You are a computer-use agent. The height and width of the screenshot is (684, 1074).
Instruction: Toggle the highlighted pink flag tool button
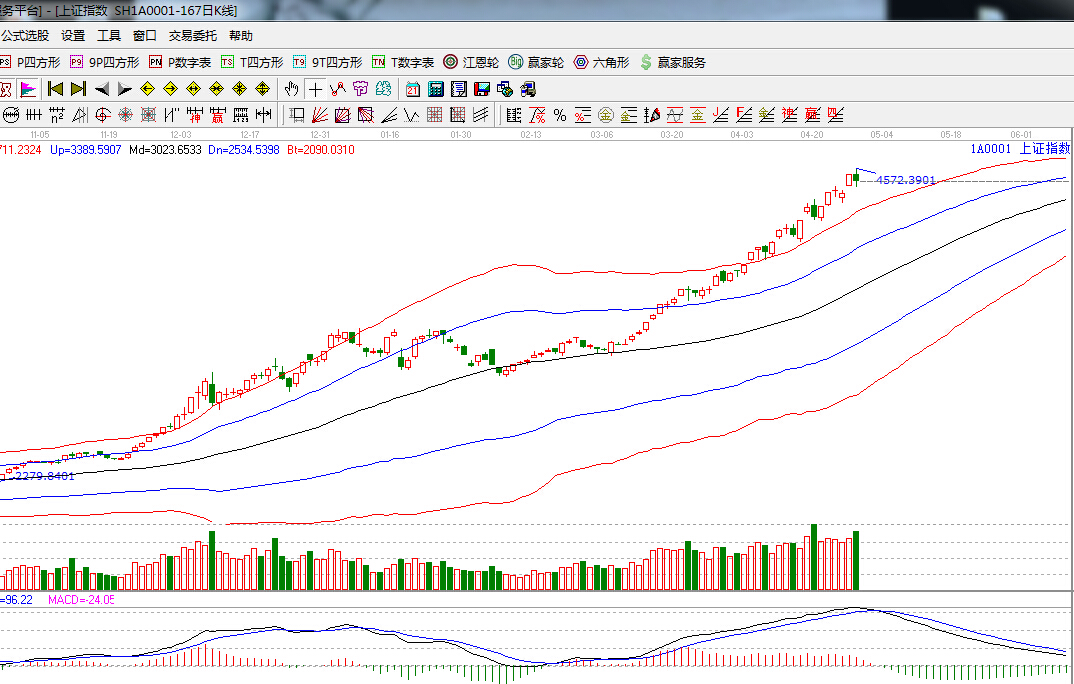(x=28, y=89)
